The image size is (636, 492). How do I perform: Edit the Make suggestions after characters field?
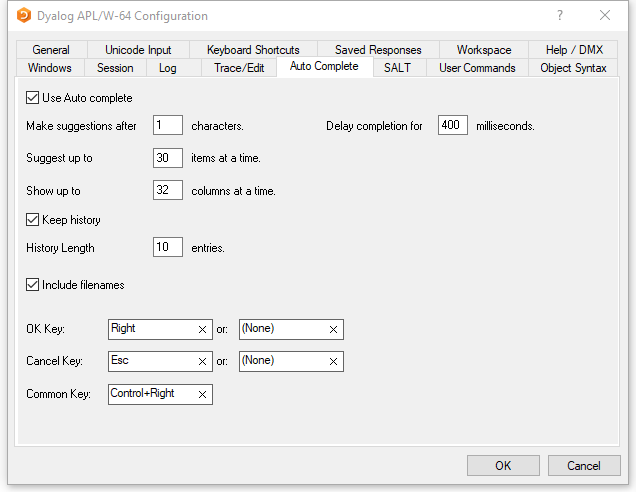168,125
